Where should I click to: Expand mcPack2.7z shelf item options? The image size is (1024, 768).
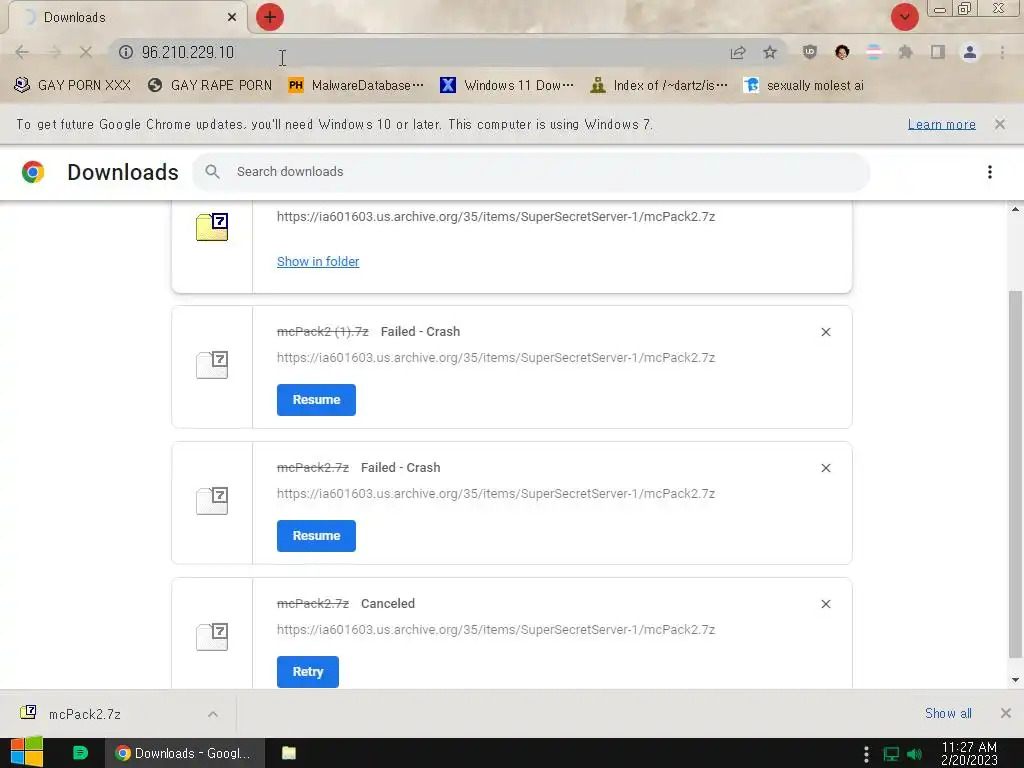tap(213, 714)
